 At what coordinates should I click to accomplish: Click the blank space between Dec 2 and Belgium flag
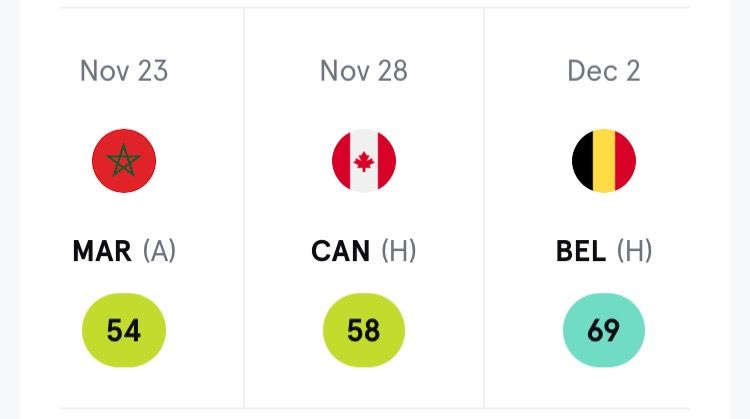(604, 108)
